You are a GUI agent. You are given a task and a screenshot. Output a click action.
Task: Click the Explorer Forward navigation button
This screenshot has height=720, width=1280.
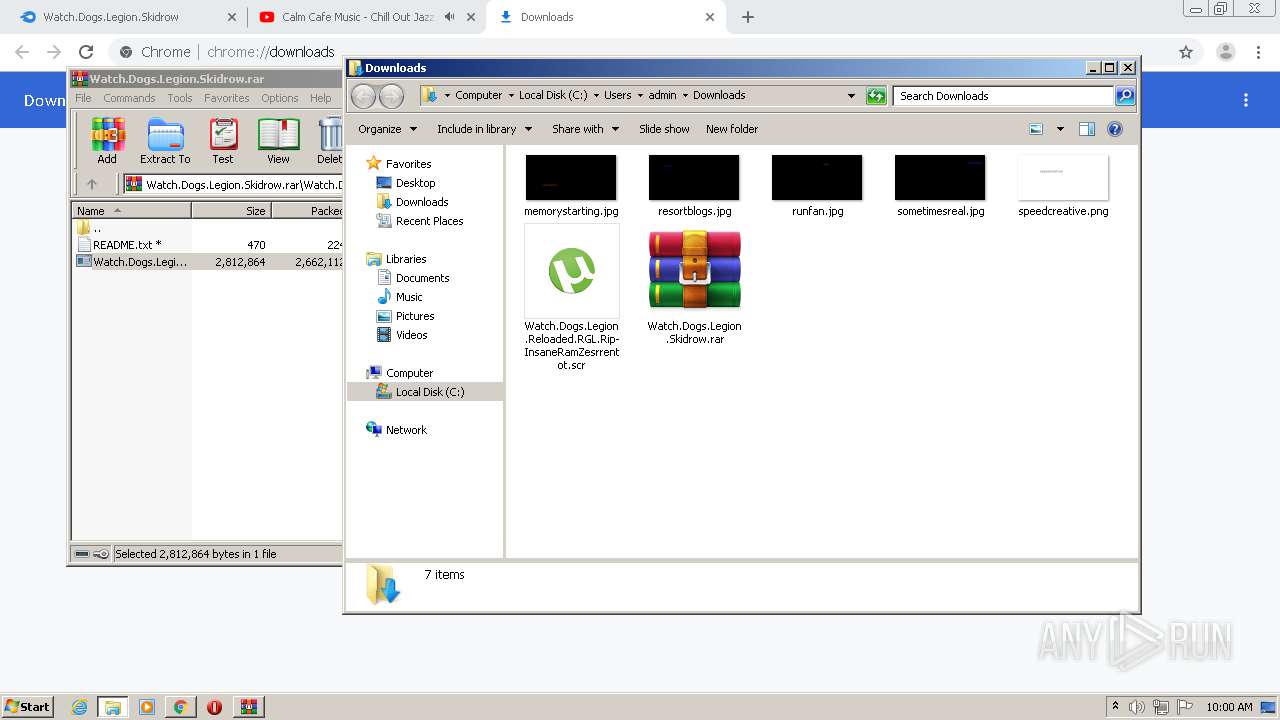[392, 96]
